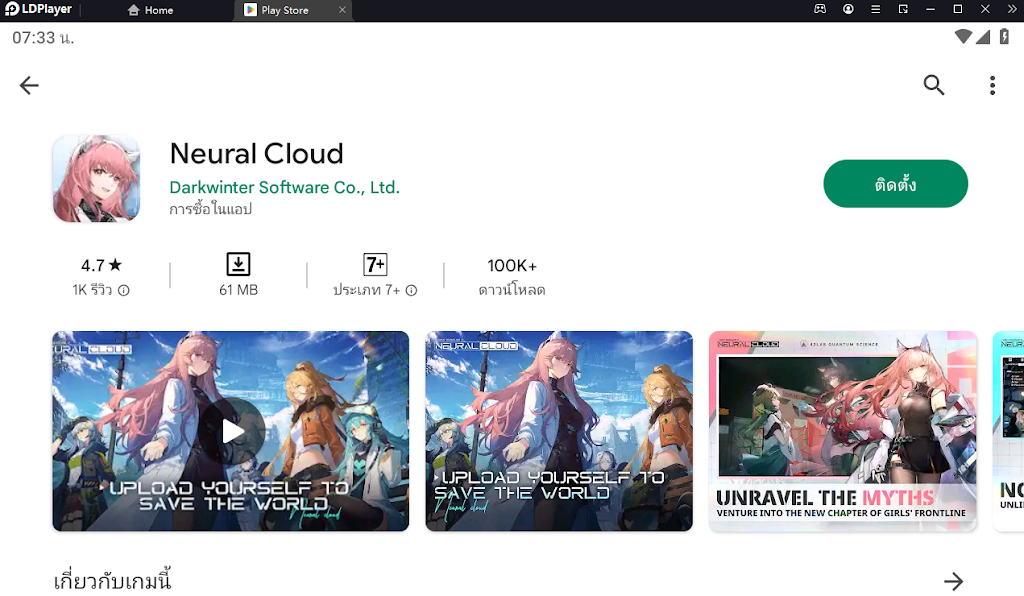Click the battery status icon
The image size is (1024, 596).
coord(1004,37)
